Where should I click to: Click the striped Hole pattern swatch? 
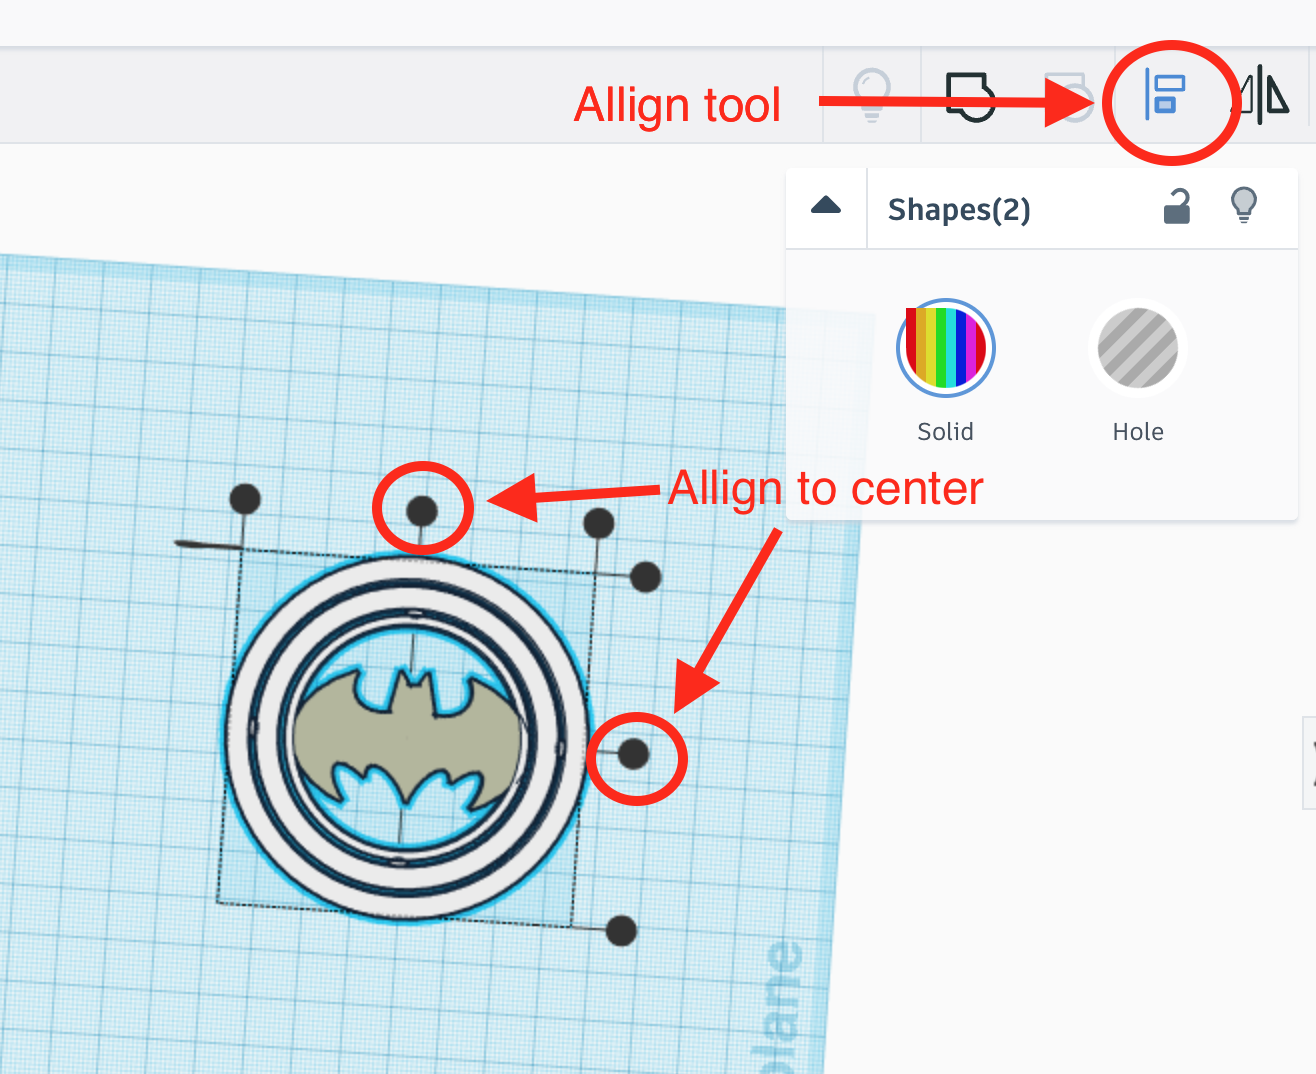click(1137, 348)
